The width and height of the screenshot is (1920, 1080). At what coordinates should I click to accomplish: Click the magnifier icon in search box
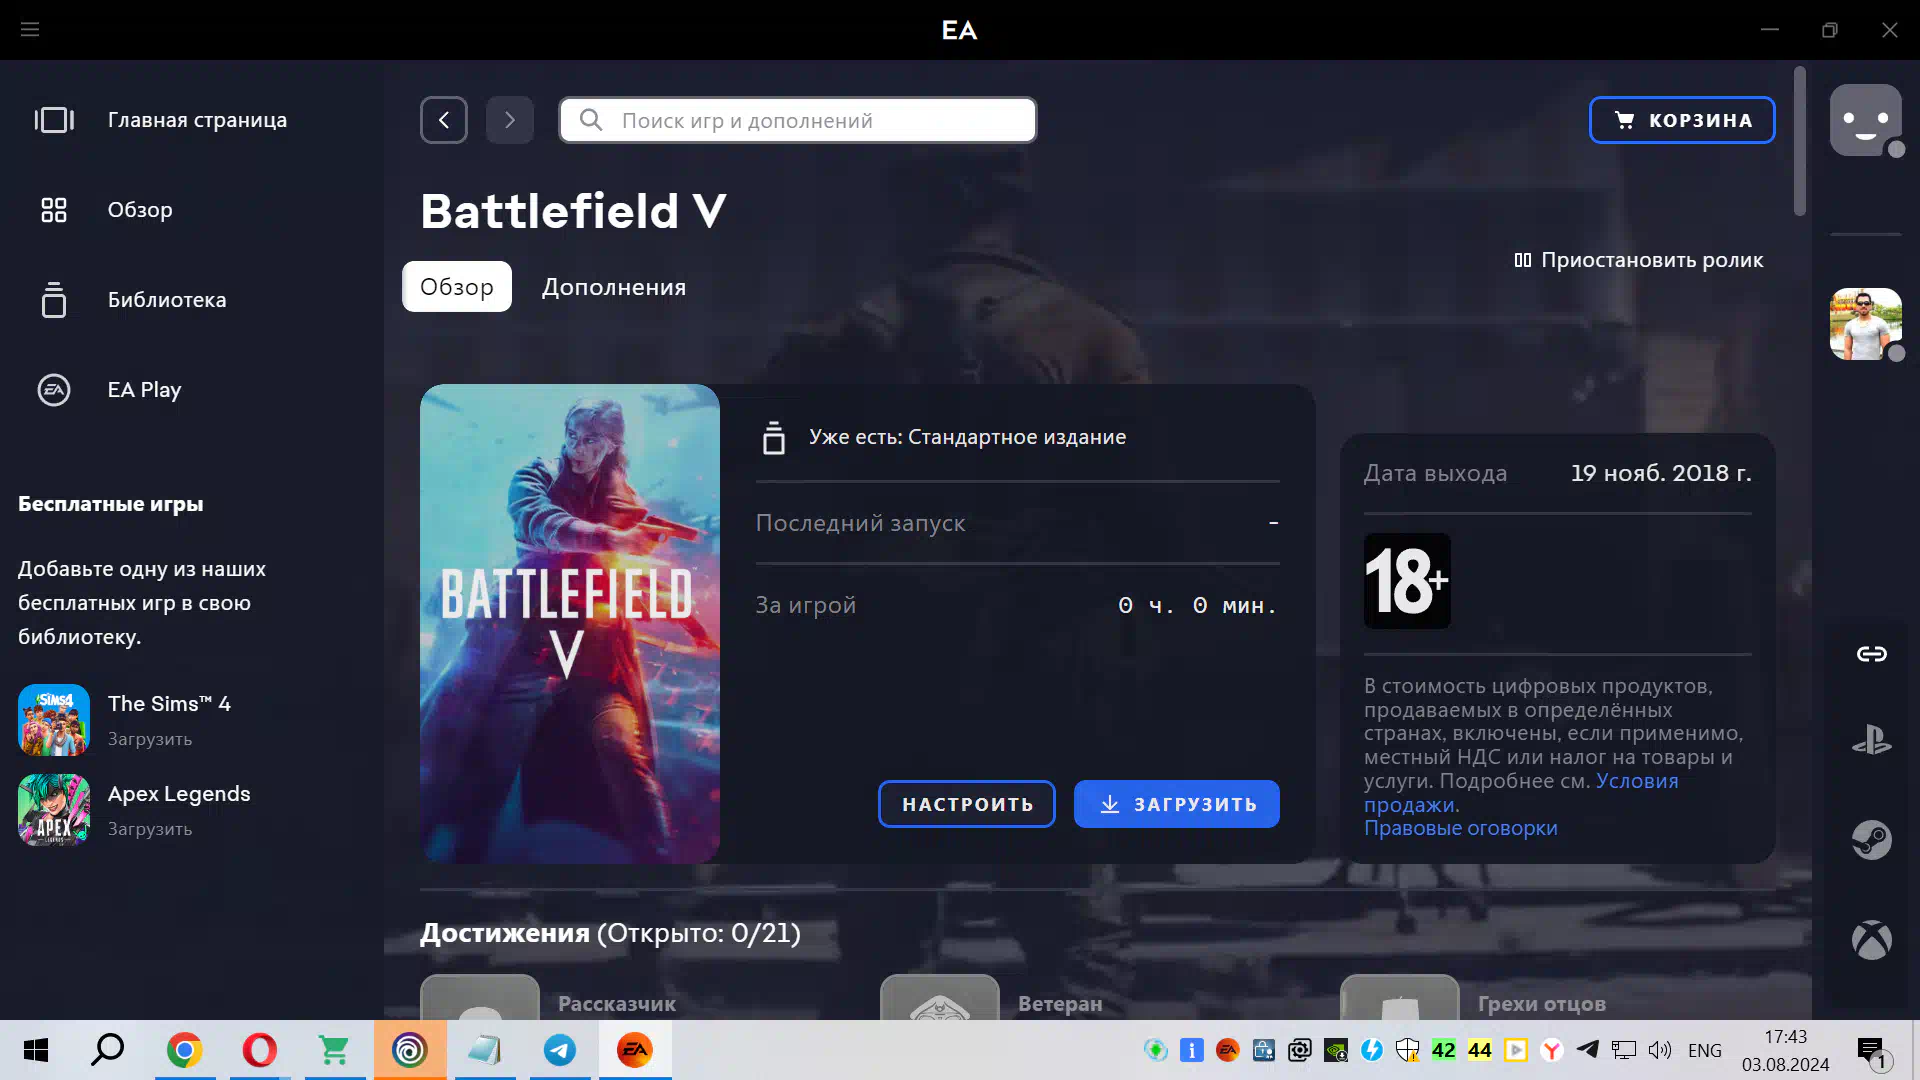tap(591, 120)
